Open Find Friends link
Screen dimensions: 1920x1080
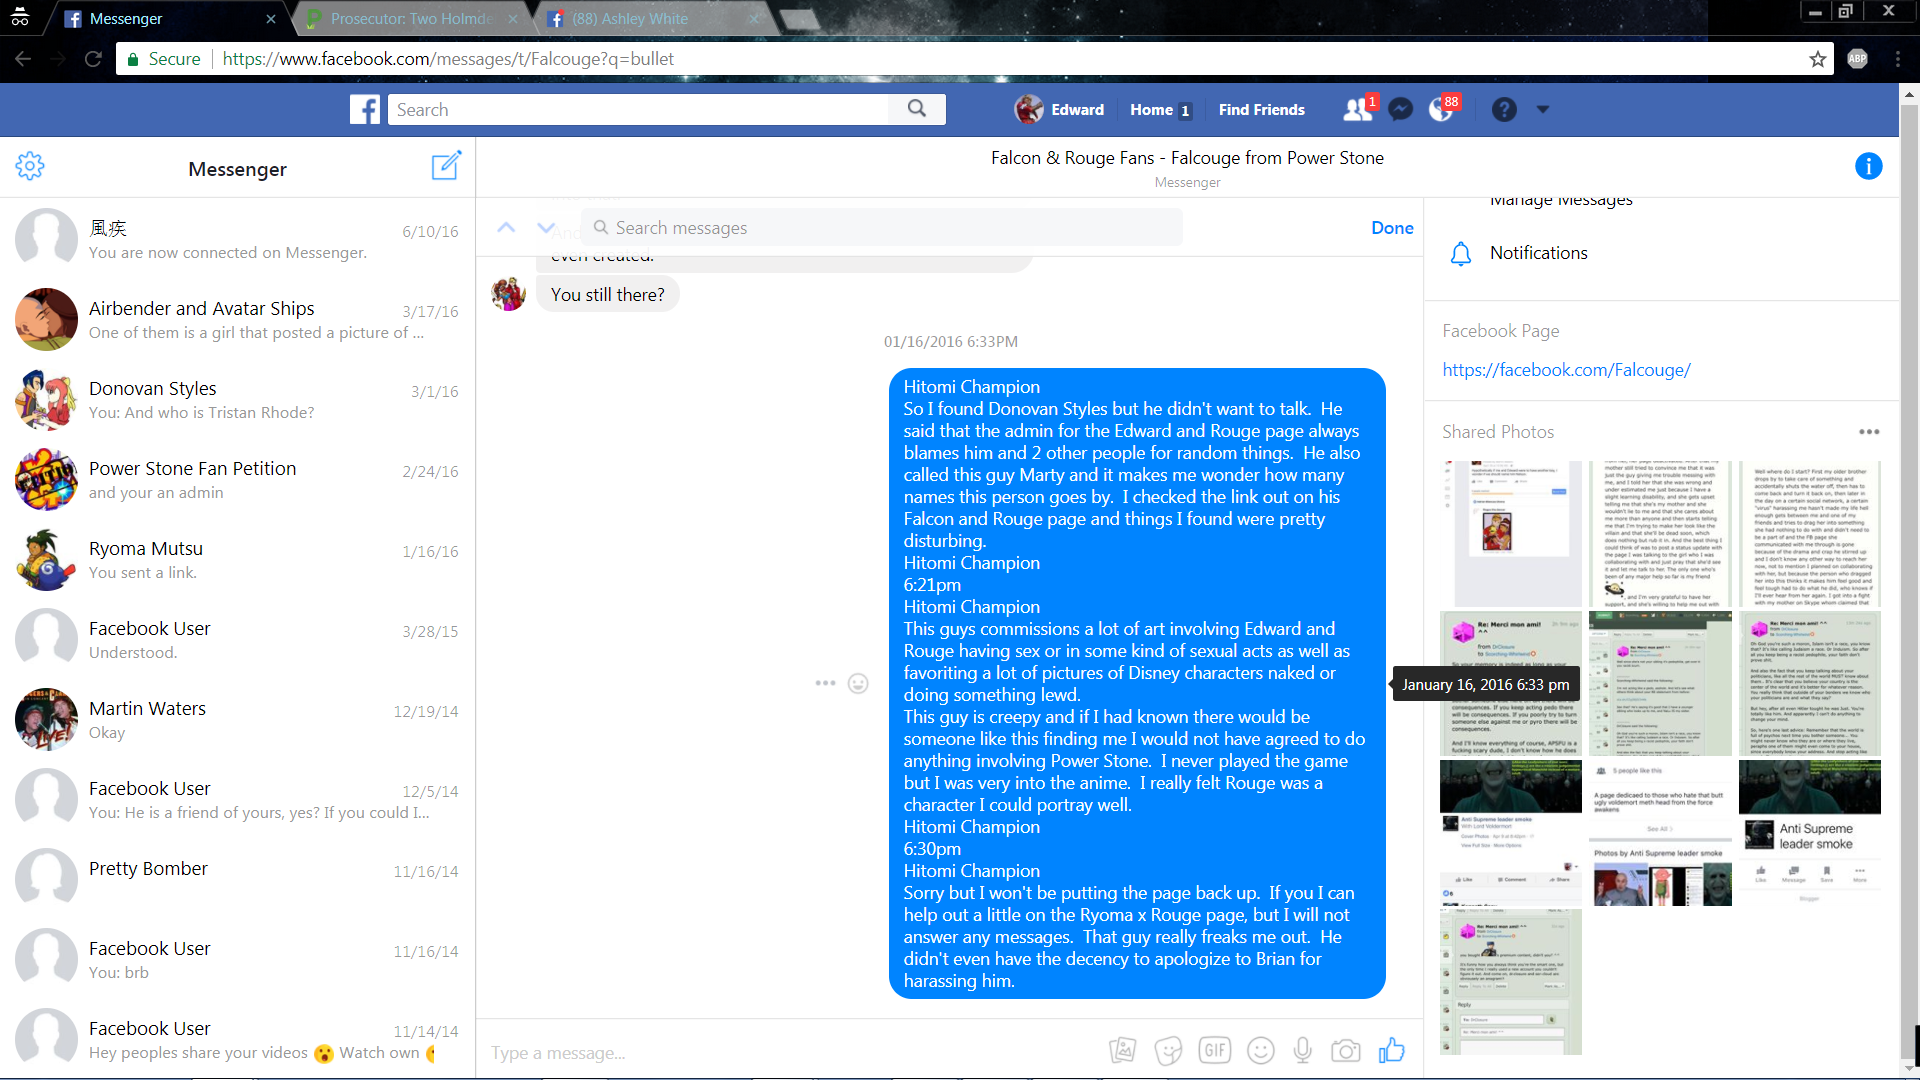[x=1261, y=110]
